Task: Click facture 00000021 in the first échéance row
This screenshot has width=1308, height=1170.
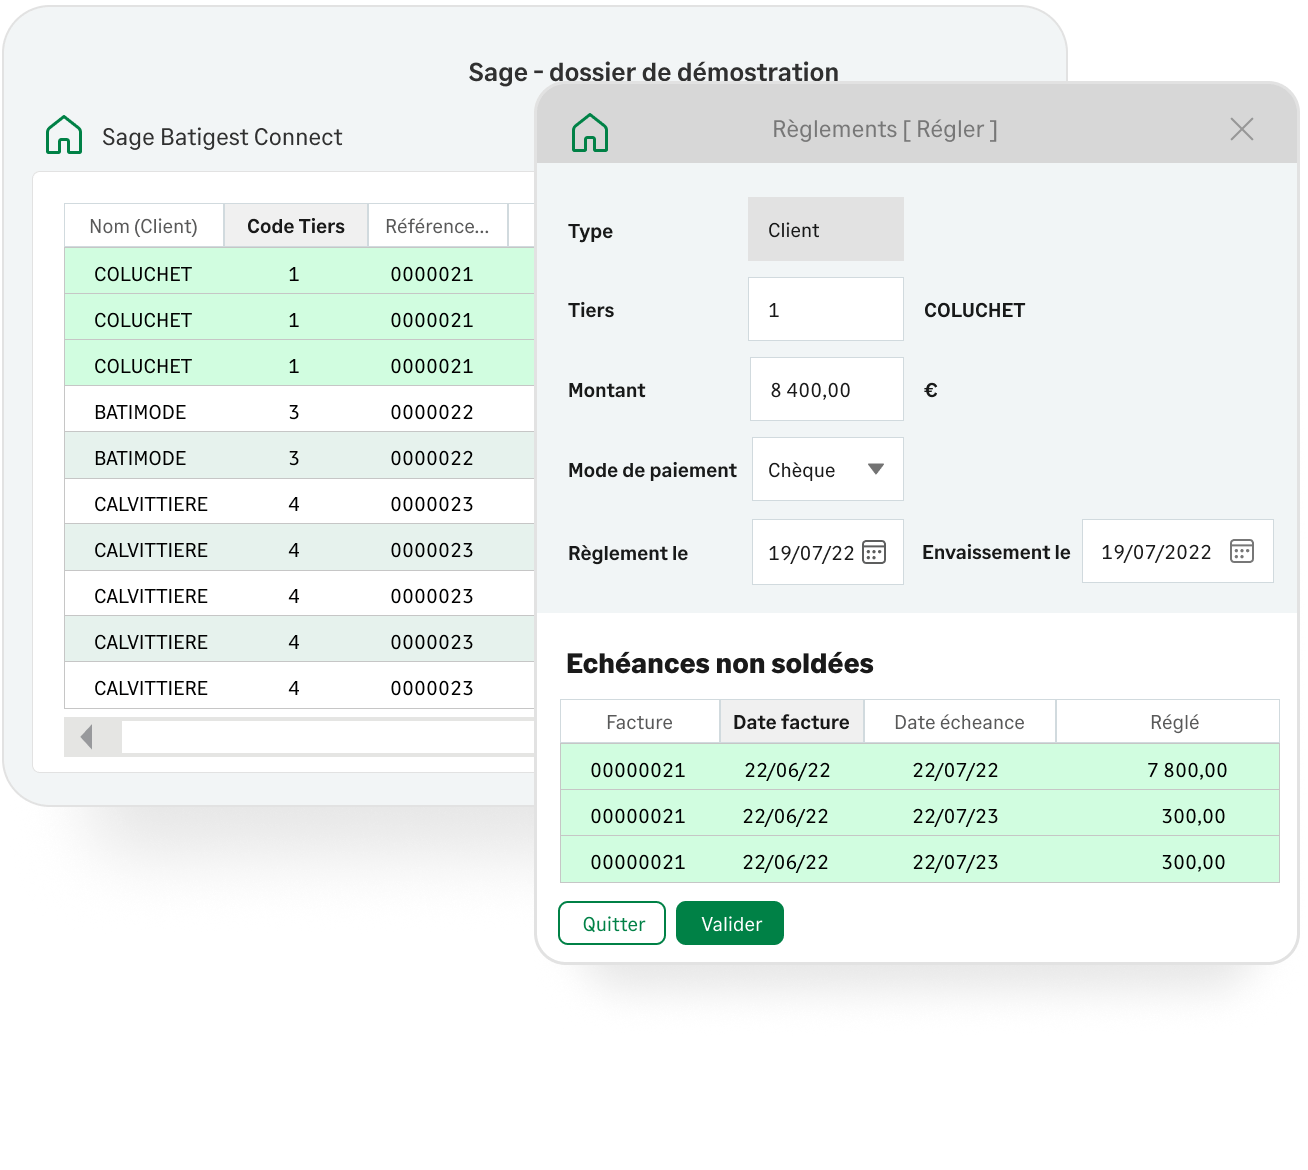Action: [638, 770]
